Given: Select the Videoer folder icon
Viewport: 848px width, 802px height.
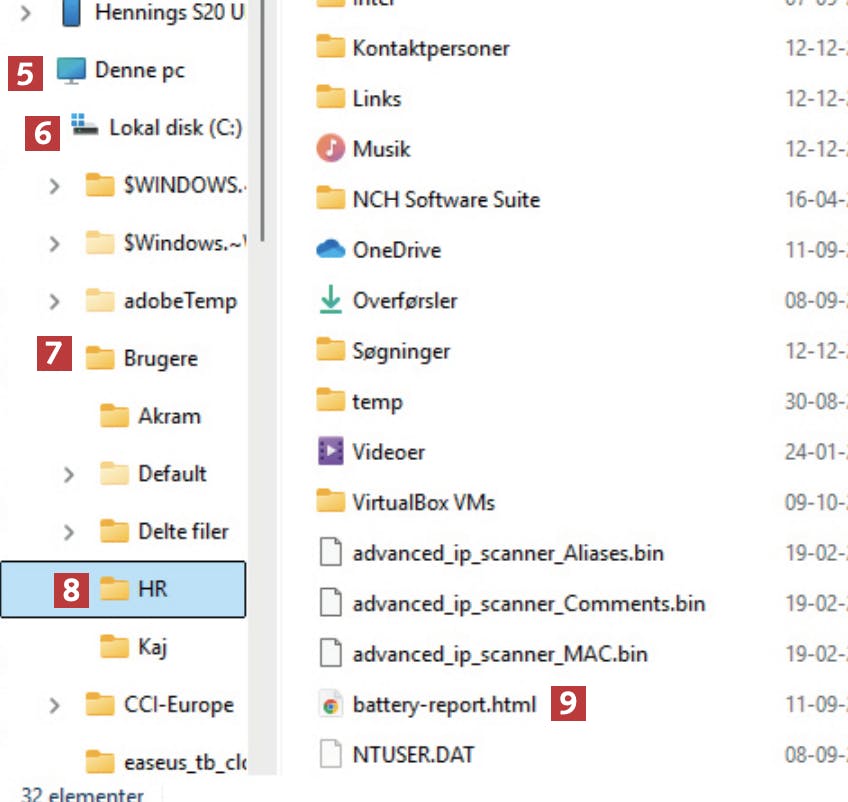Looking at the screenshot, I should [x=330, y=452].
